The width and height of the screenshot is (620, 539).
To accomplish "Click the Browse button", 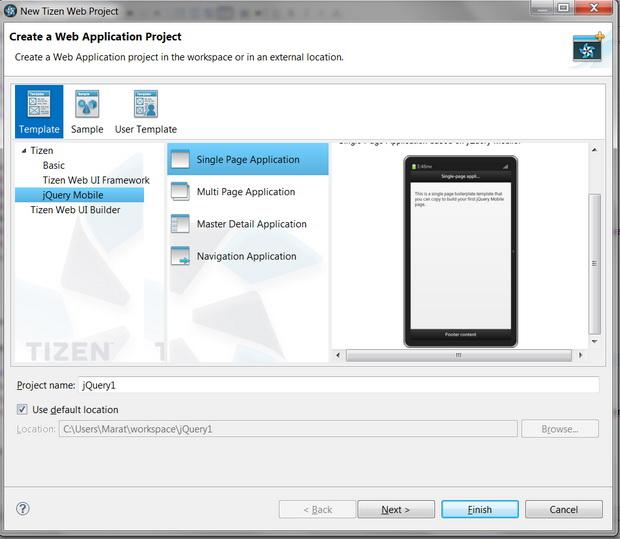I will point(560,429).
